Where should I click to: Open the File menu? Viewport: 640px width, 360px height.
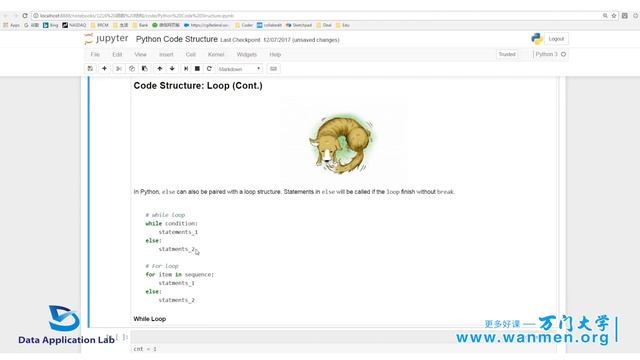95,54
